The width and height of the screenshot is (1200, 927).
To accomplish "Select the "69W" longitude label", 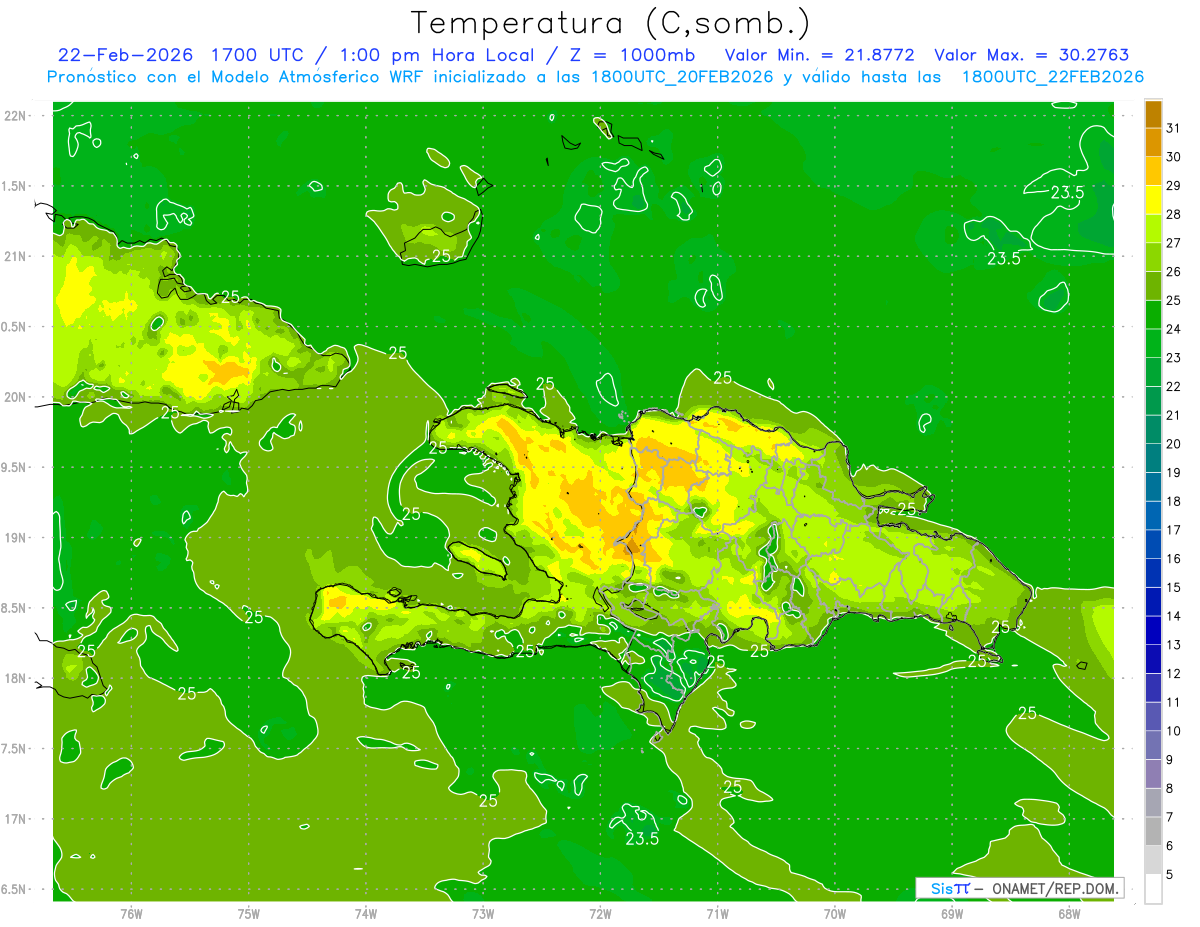I will tap(952, 914).
